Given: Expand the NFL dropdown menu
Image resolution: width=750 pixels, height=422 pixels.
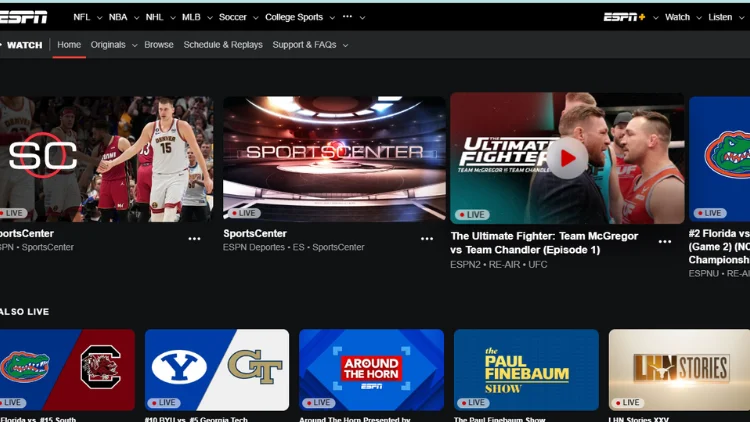Looking at the screenshot, I should pos(86,17).
